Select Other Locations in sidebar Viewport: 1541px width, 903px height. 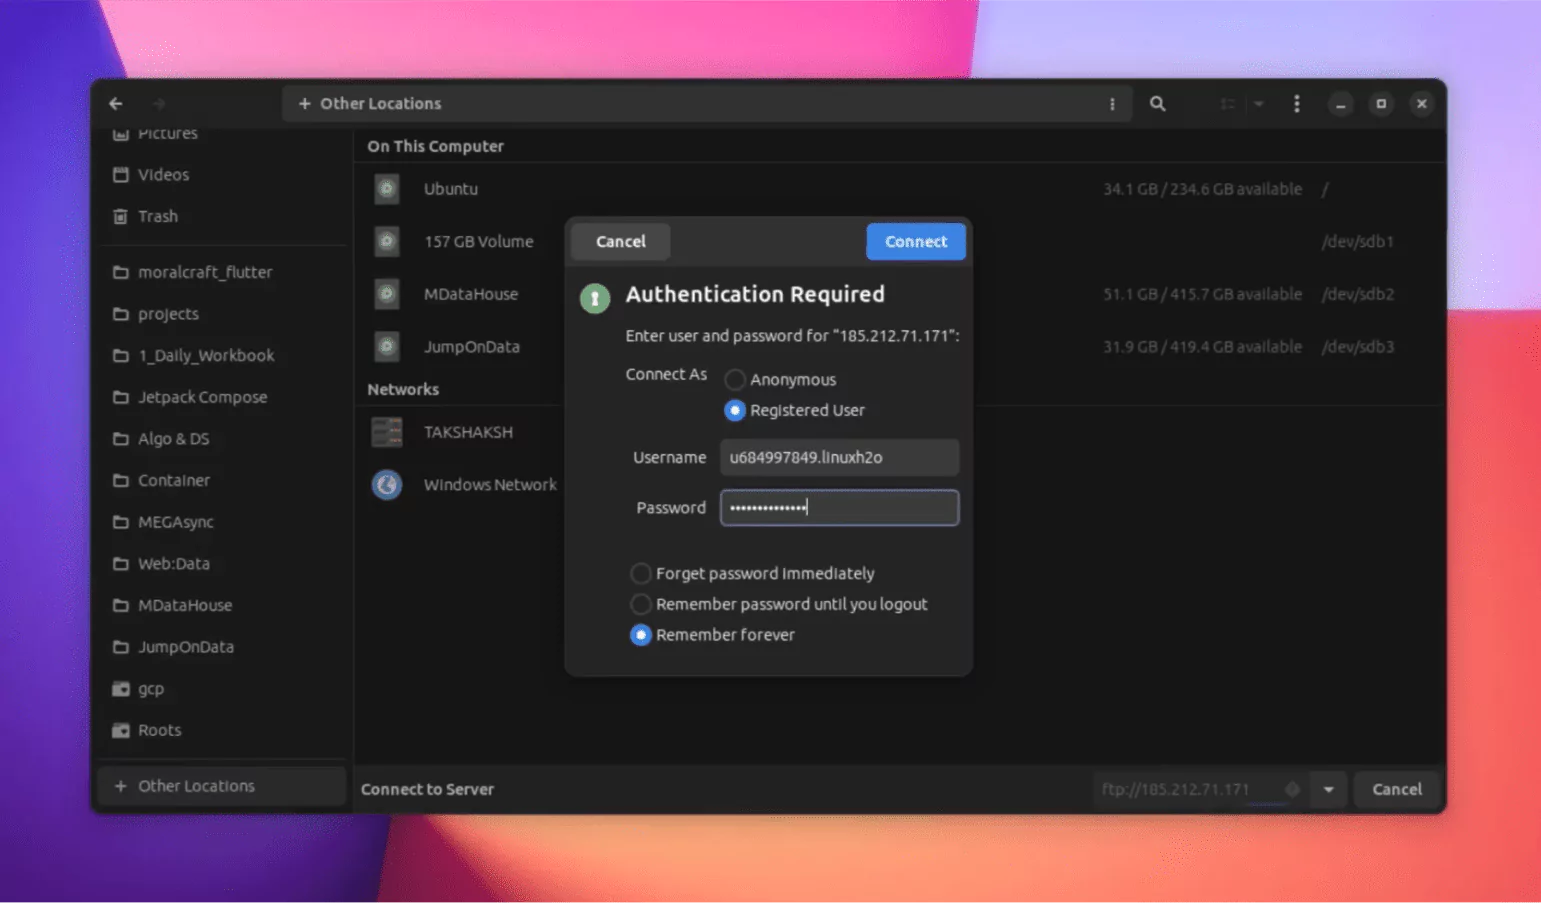[222, 786]
